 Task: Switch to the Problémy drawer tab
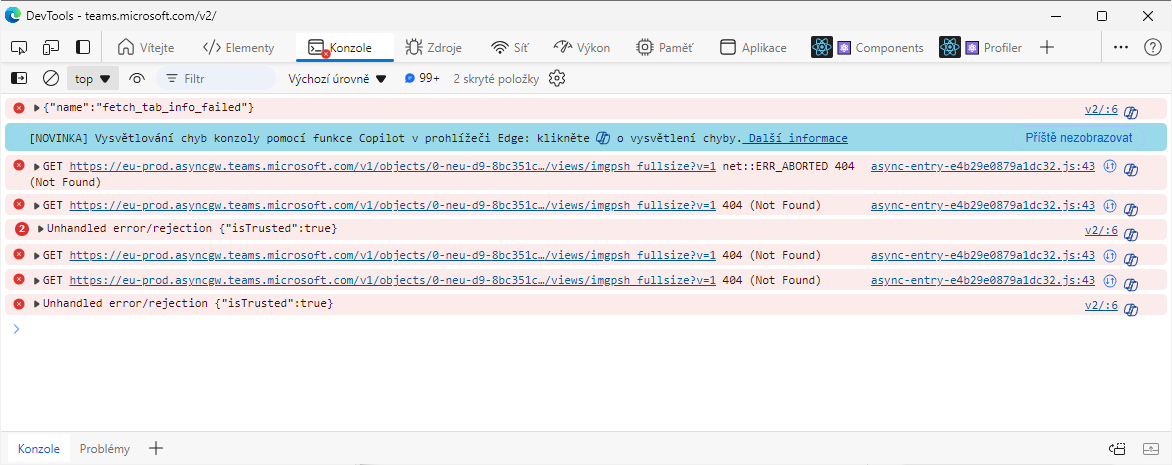(x=105, y=449)
